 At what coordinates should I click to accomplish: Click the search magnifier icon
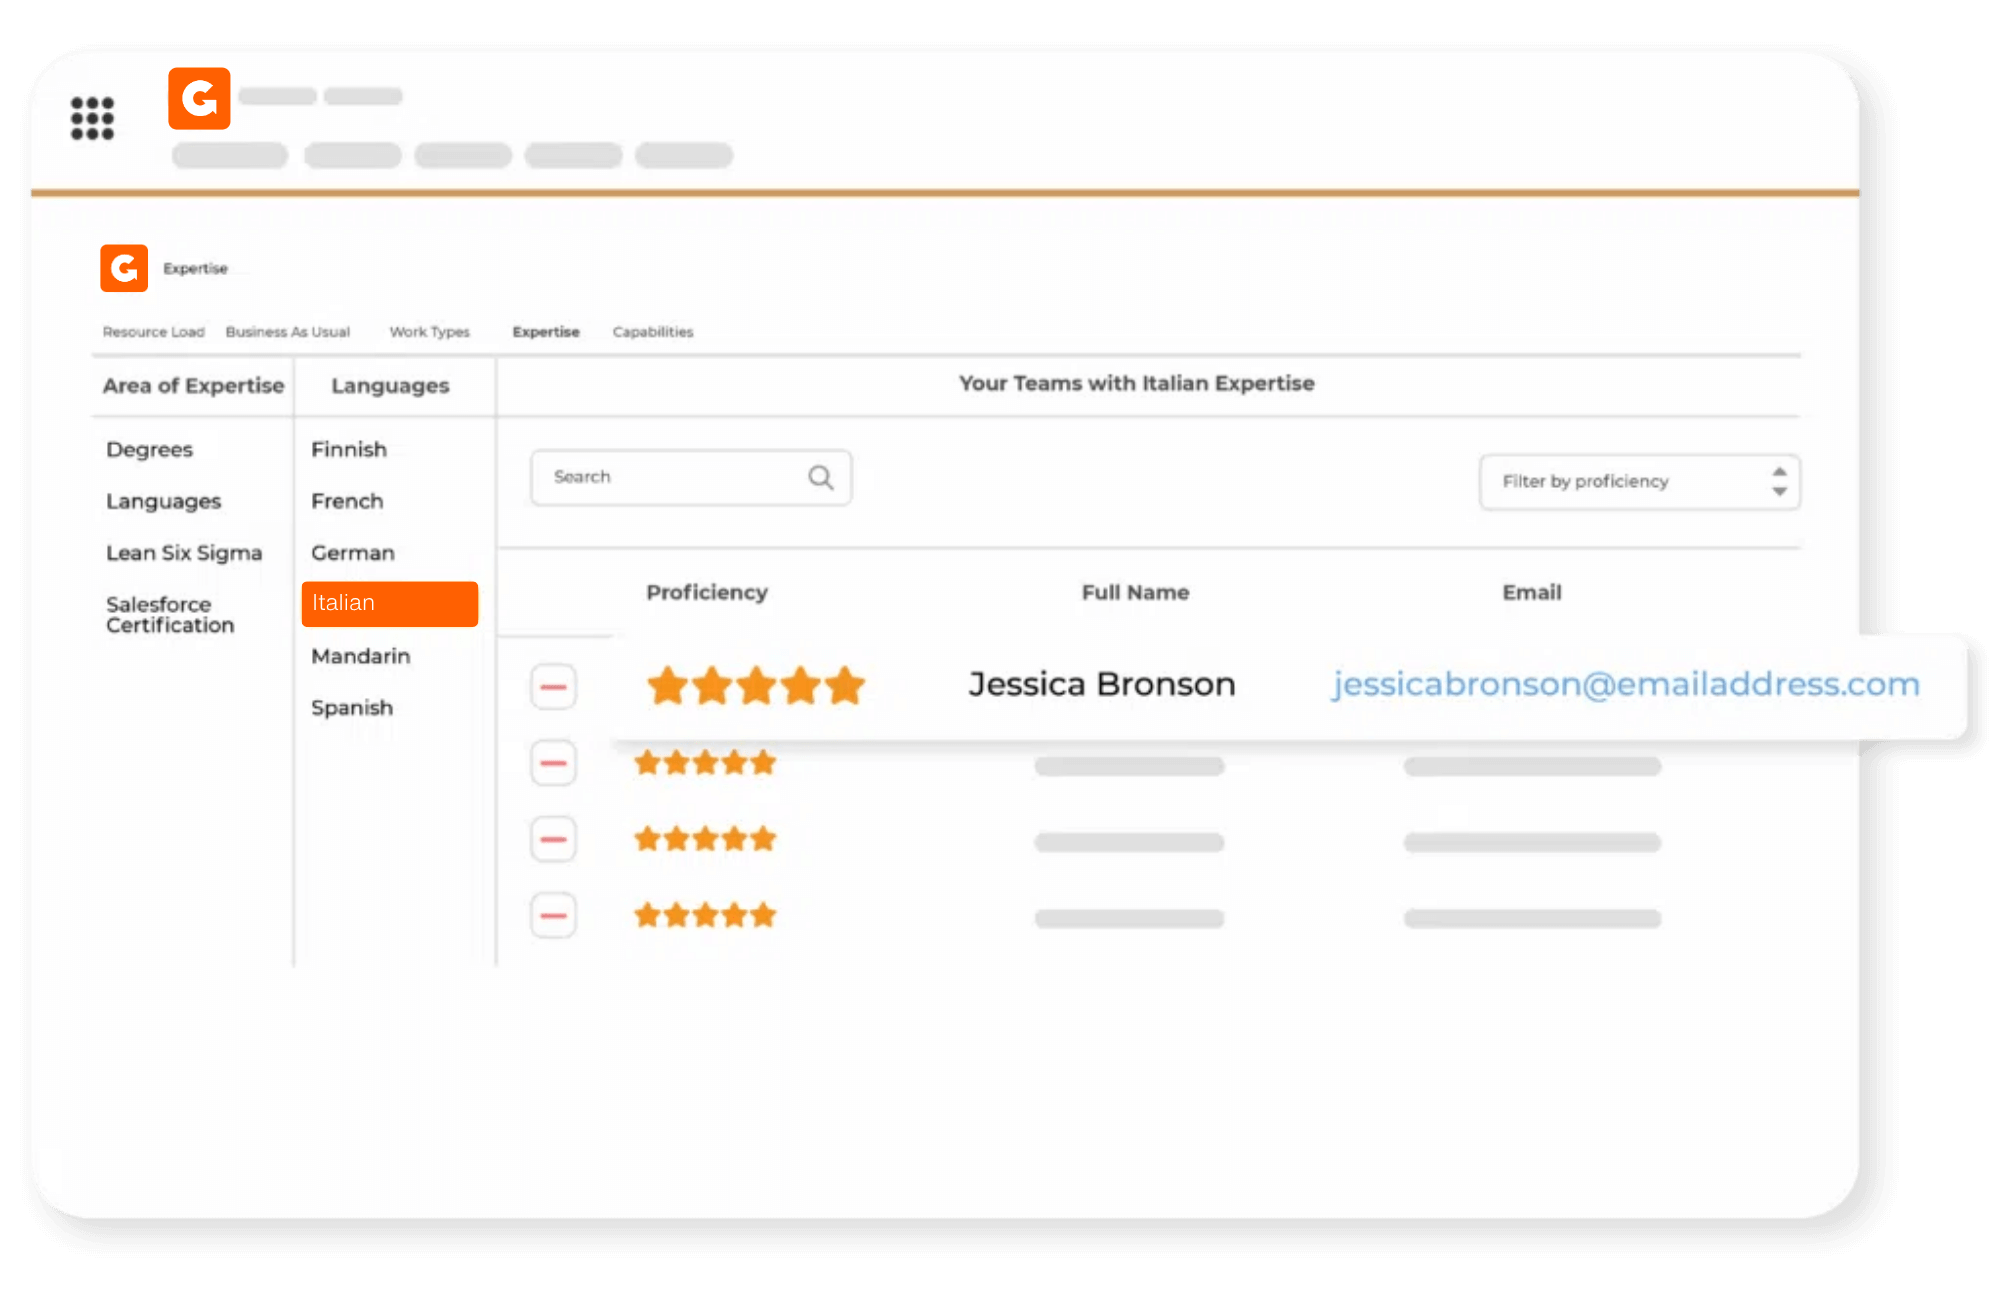821,477
